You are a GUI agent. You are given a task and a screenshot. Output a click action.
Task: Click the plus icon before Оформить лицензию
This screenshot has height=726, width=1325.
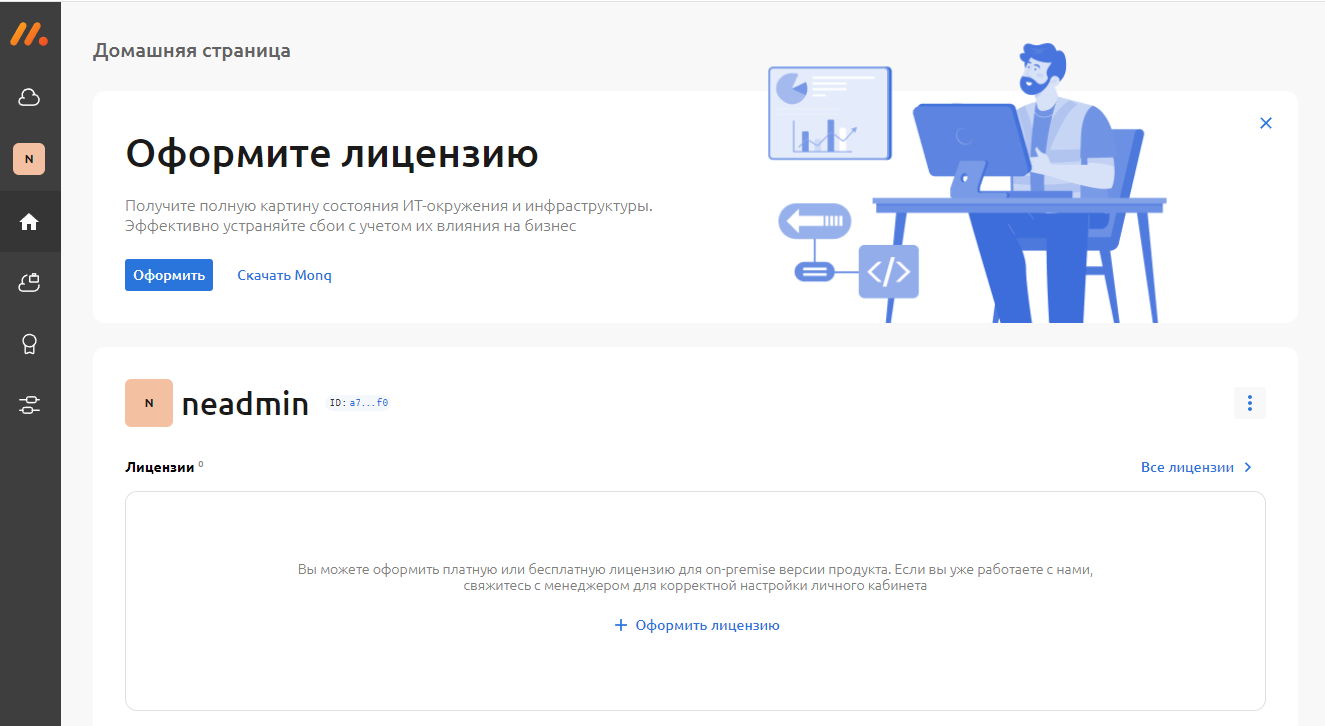[621, 625]
